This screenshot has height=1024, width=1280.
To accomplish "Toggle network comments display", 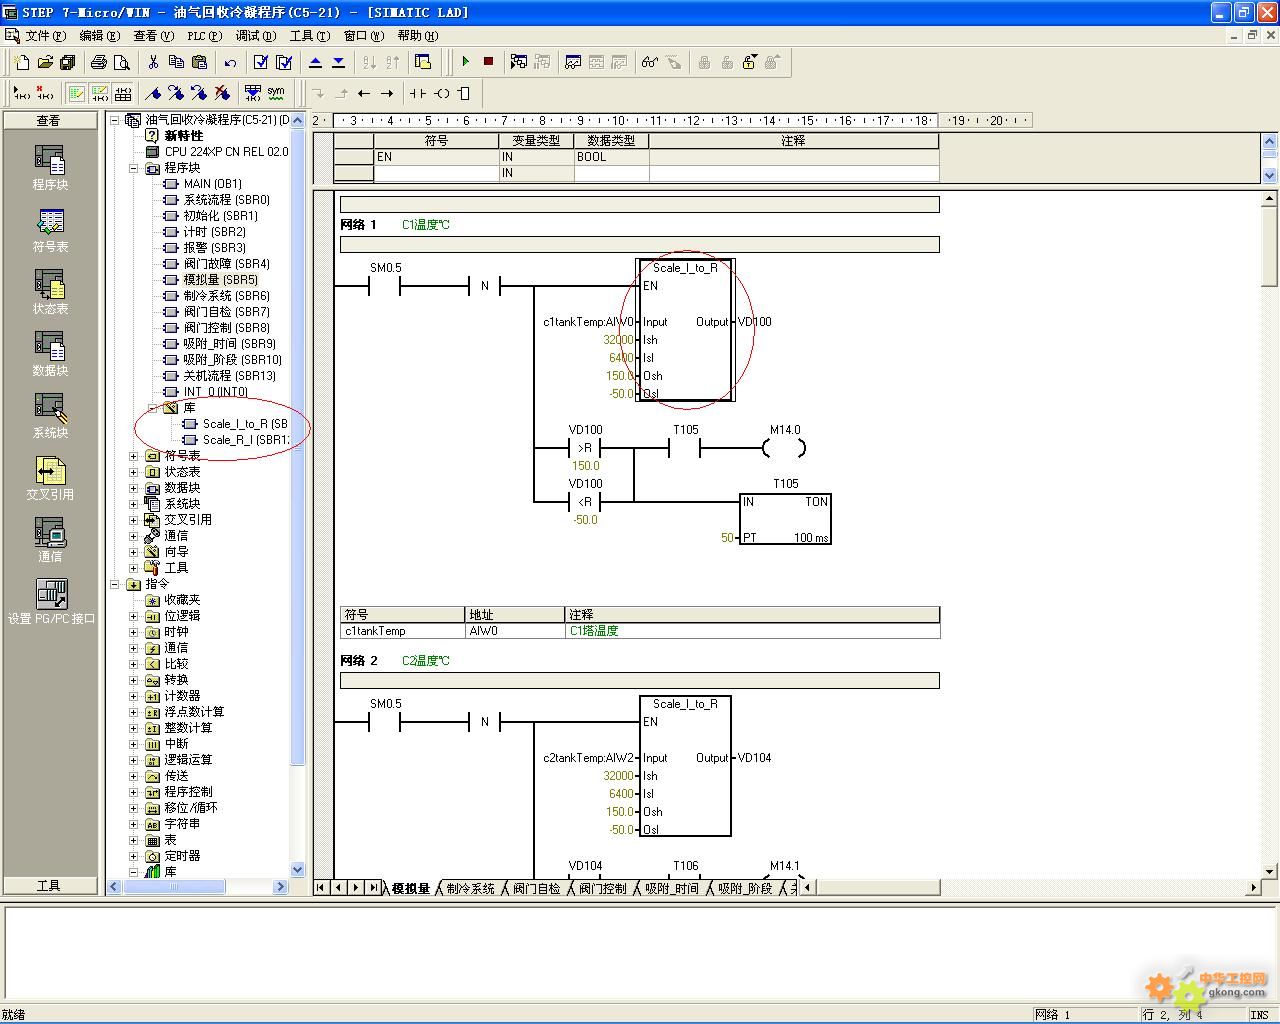I will point(99,93).
